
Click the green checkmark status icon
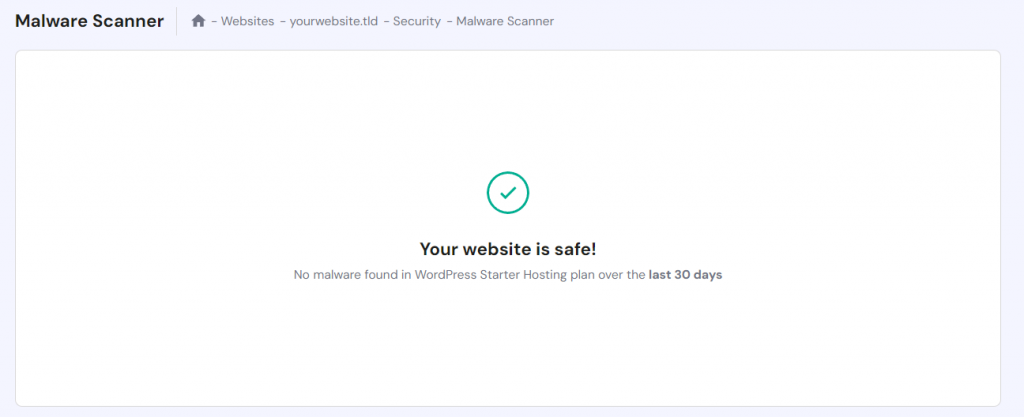pos(508,192)
